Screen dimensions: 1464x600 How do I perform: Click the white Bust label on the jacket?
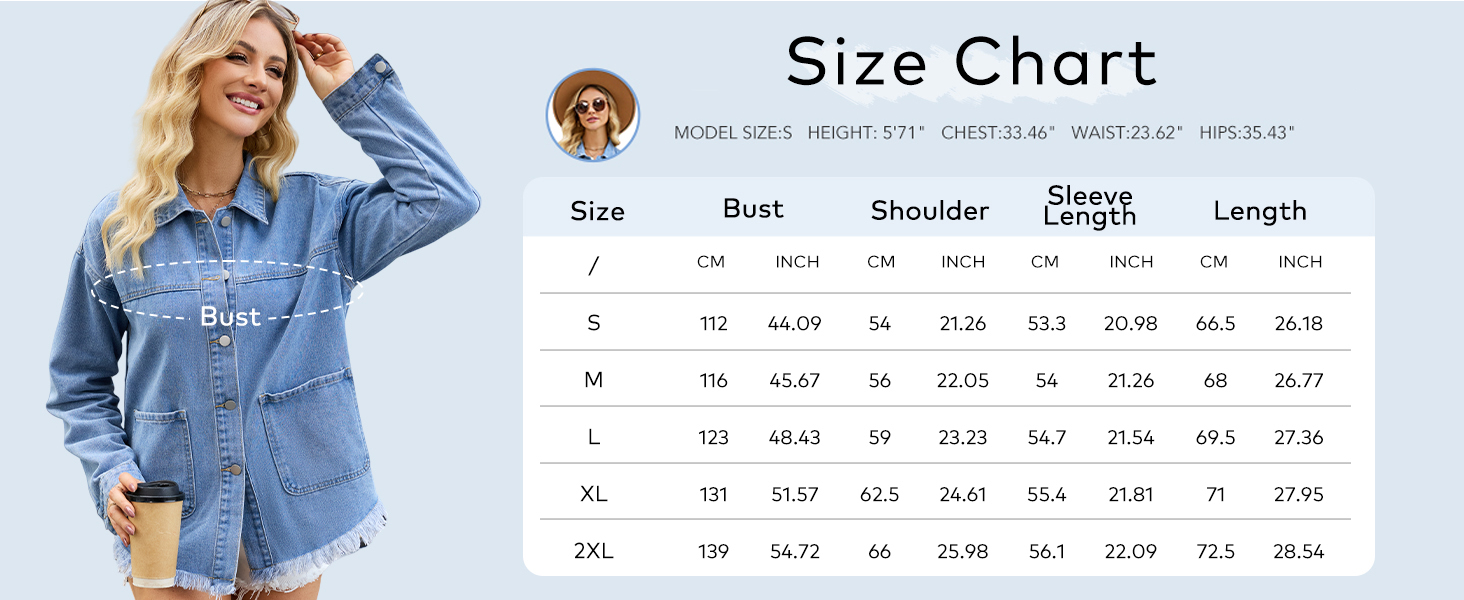(230, 316)
